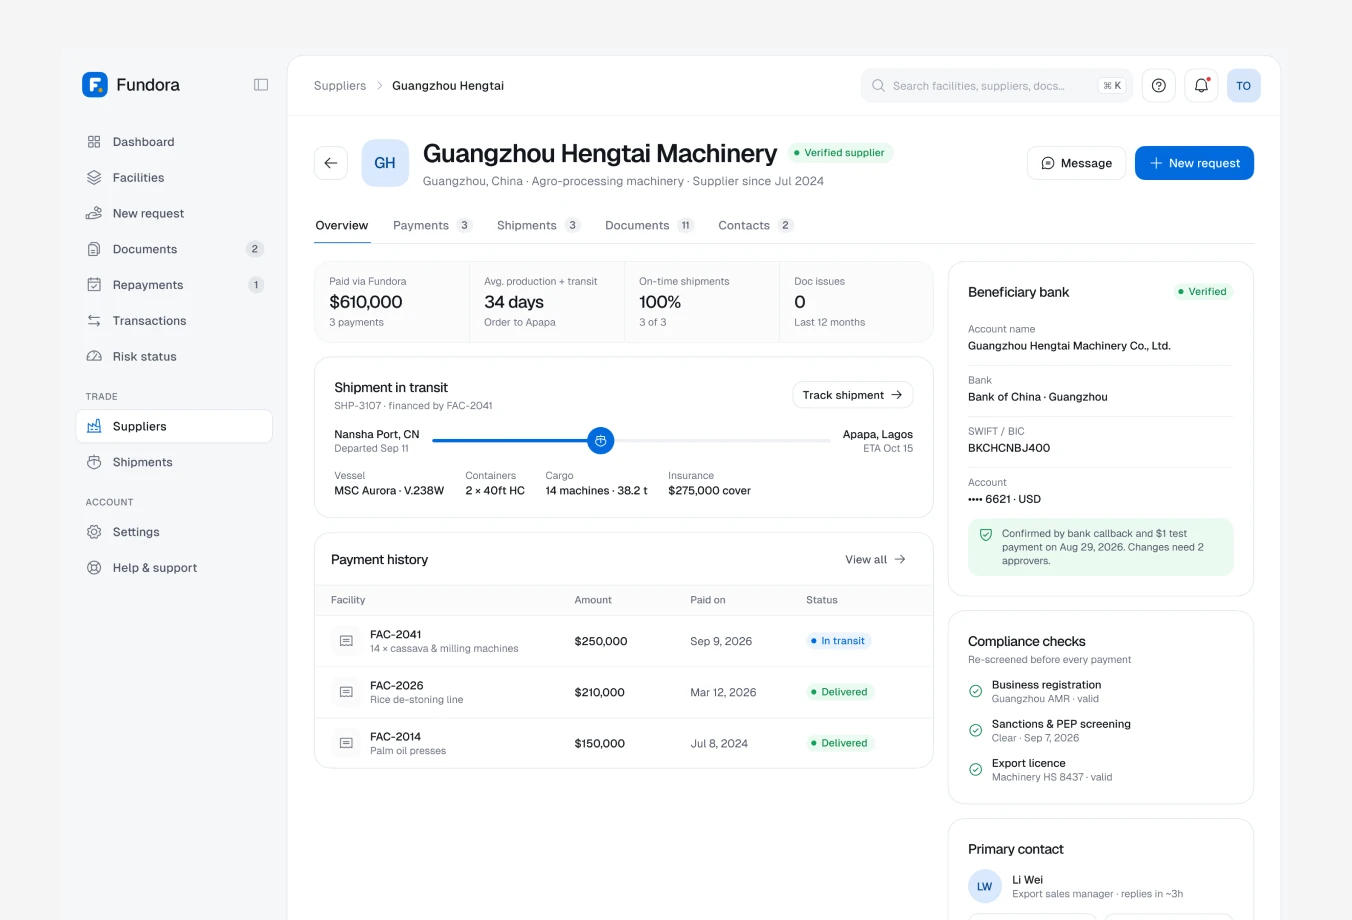
Task: Open Risk status in the sidebar
Action: coord(174,357)
